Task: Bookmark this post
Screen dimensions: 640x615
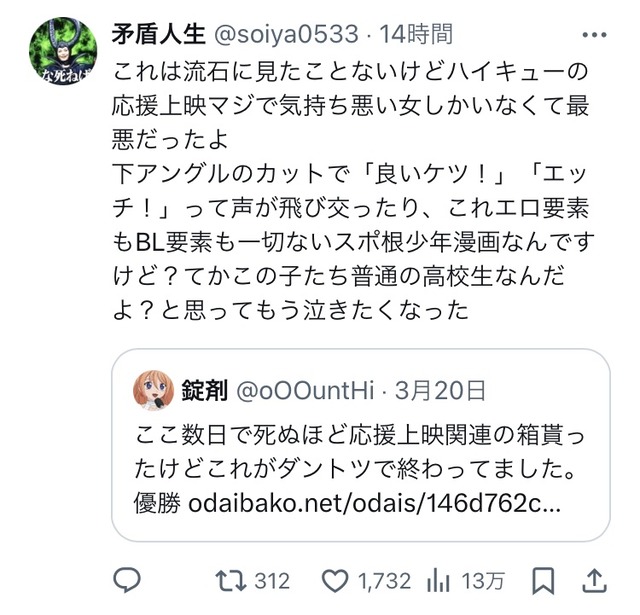Action: pyautogui.click(x=543, y=580)
